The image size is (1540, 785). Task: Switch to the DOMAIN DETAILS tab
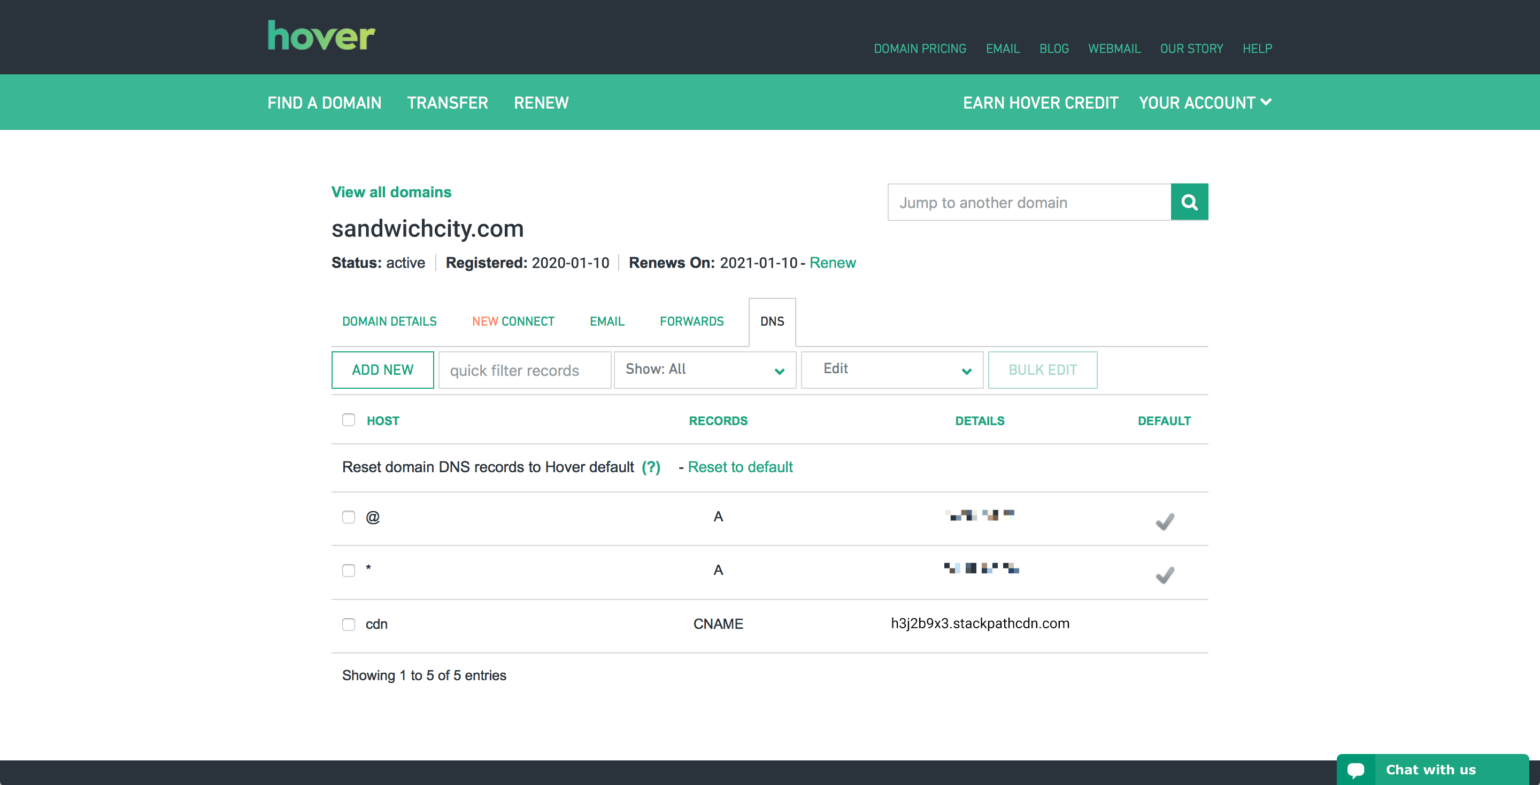[389, 321]
